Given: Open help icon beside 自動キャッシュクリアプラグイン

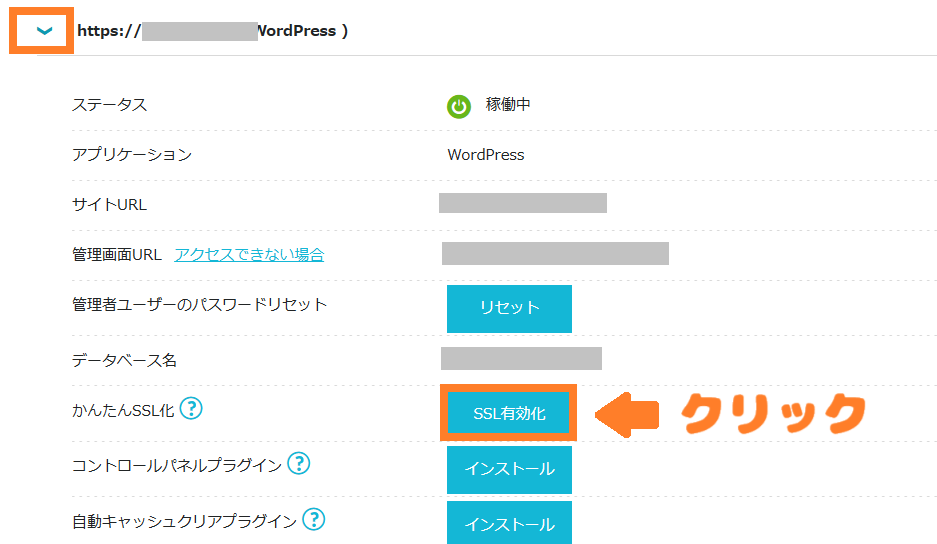Looking at the screenshot, I should pos(314,519).
